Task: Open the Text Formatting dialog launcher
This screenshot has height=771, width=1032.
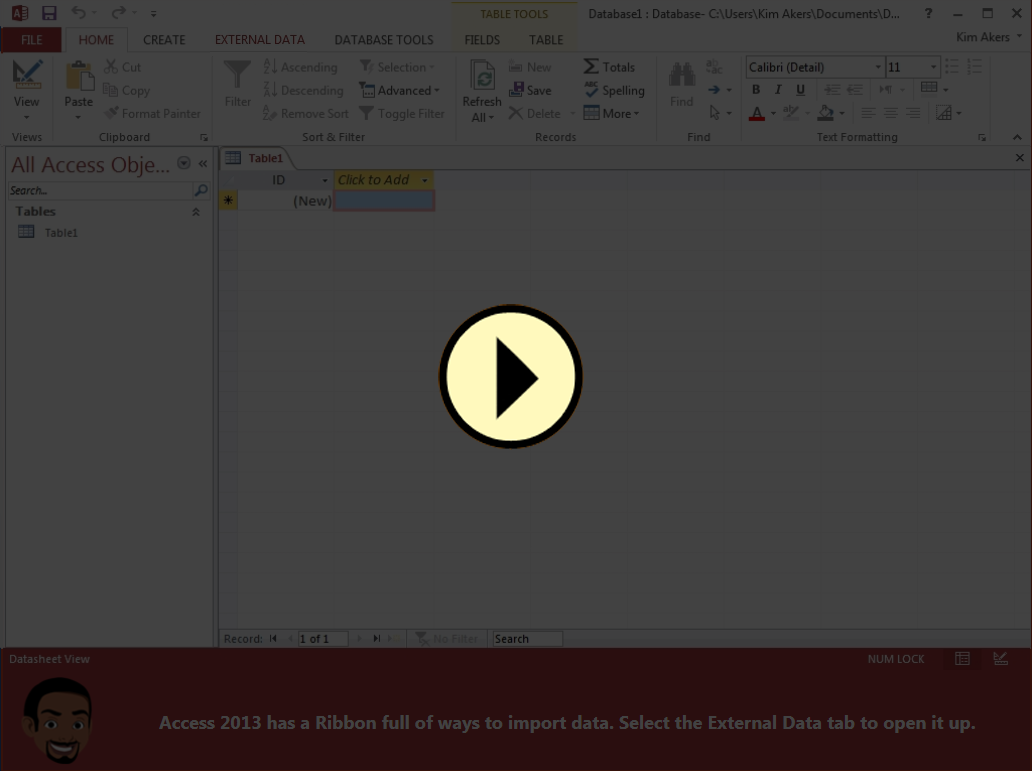Action: click(x=981, y=137)
